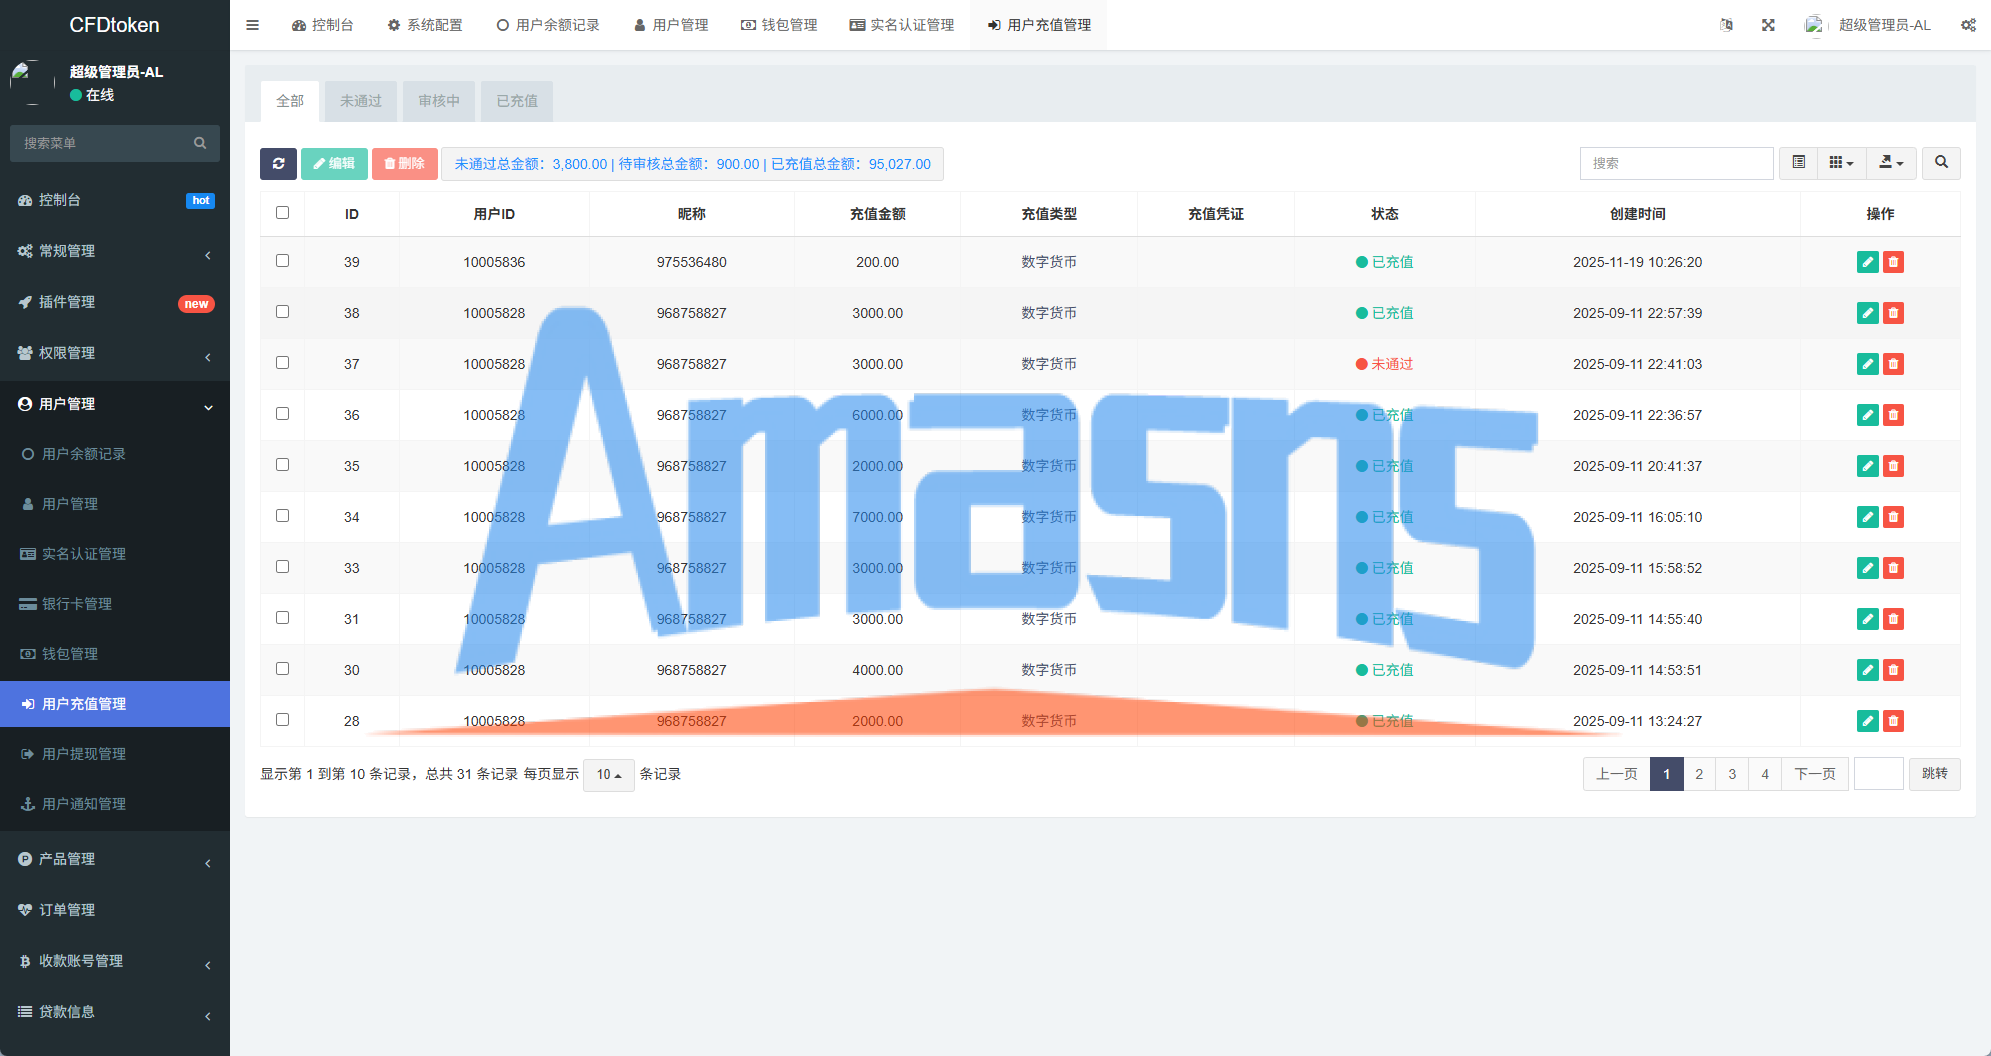Click the search icon in sidebar menu search
Viewport: 1991px width, 1056px height.
[x=200, y=143]
